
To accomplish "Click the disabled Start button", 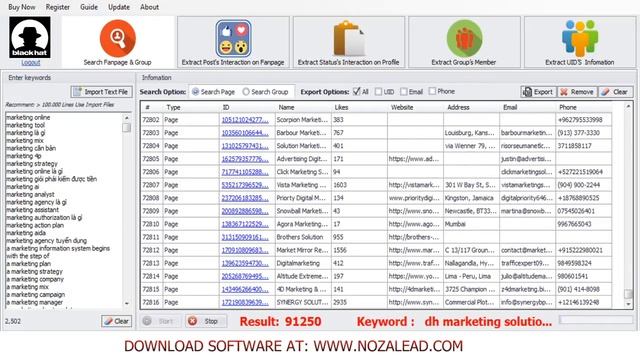I will 161,321.
